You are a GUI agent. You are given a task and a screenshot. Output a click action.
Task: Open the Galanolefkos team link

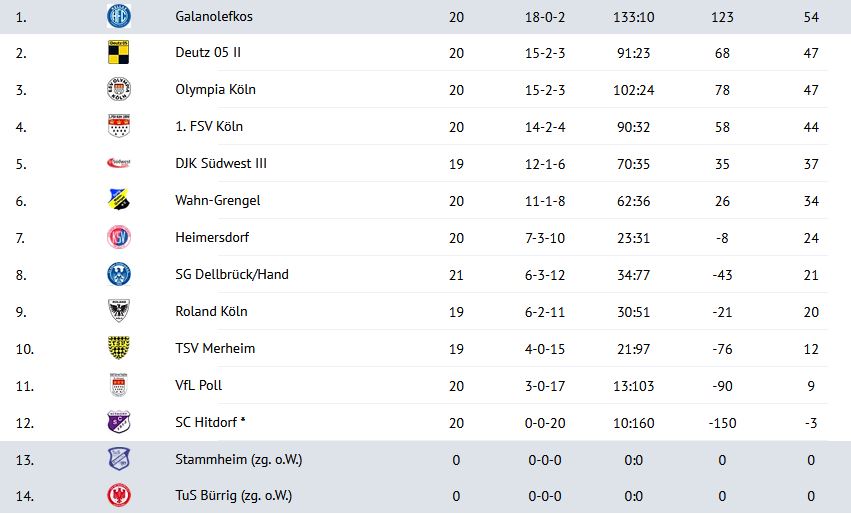214,16
